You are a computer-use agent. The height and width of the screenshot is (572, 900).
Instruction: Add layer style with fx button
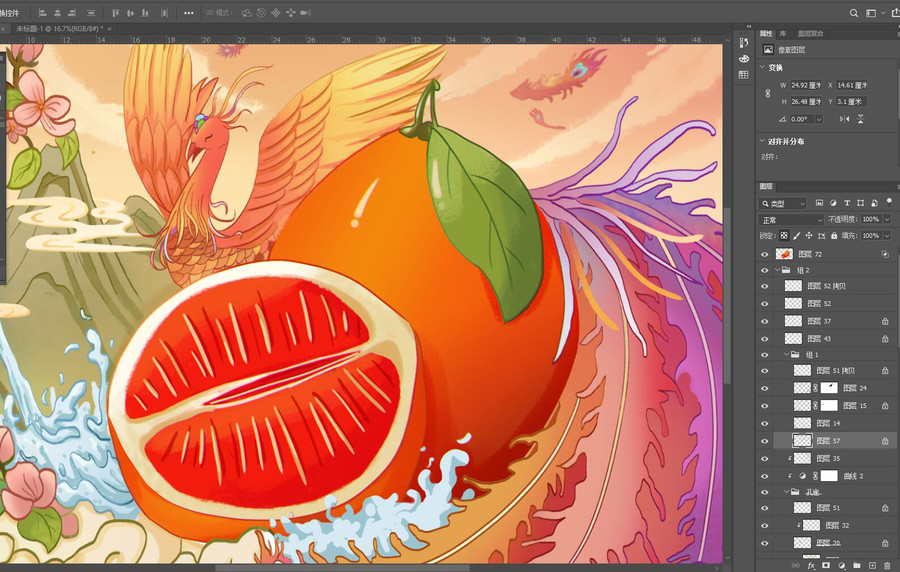811,566
